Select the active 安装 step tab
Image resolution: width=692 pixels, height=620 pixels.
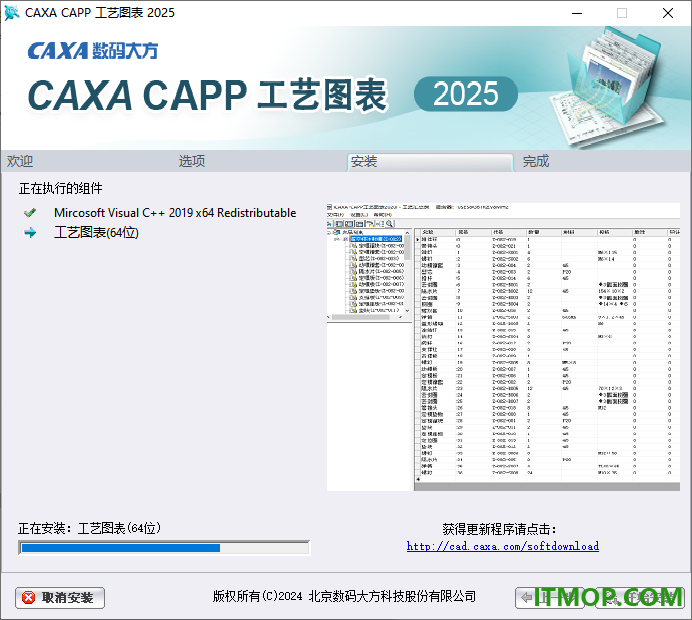(x=430, y=162)
